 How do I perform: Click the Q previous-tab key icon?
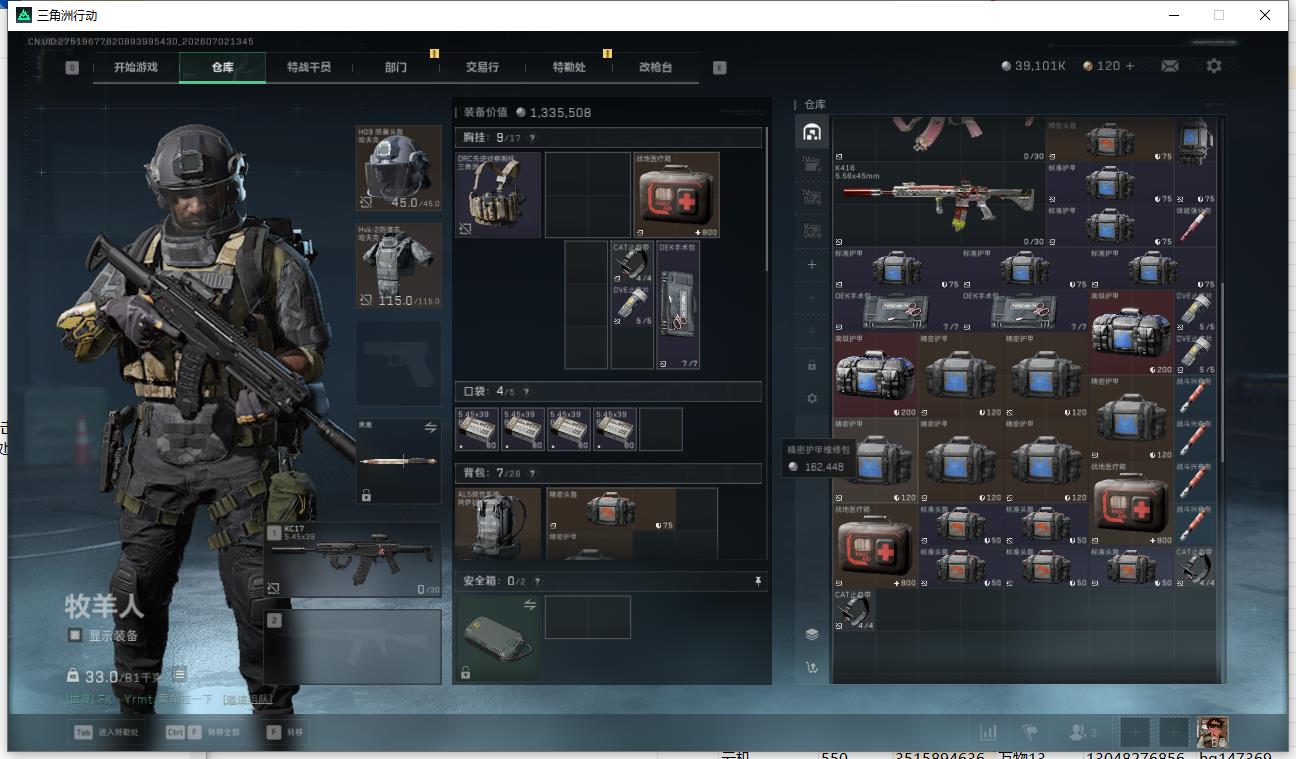tap(72, 68)
